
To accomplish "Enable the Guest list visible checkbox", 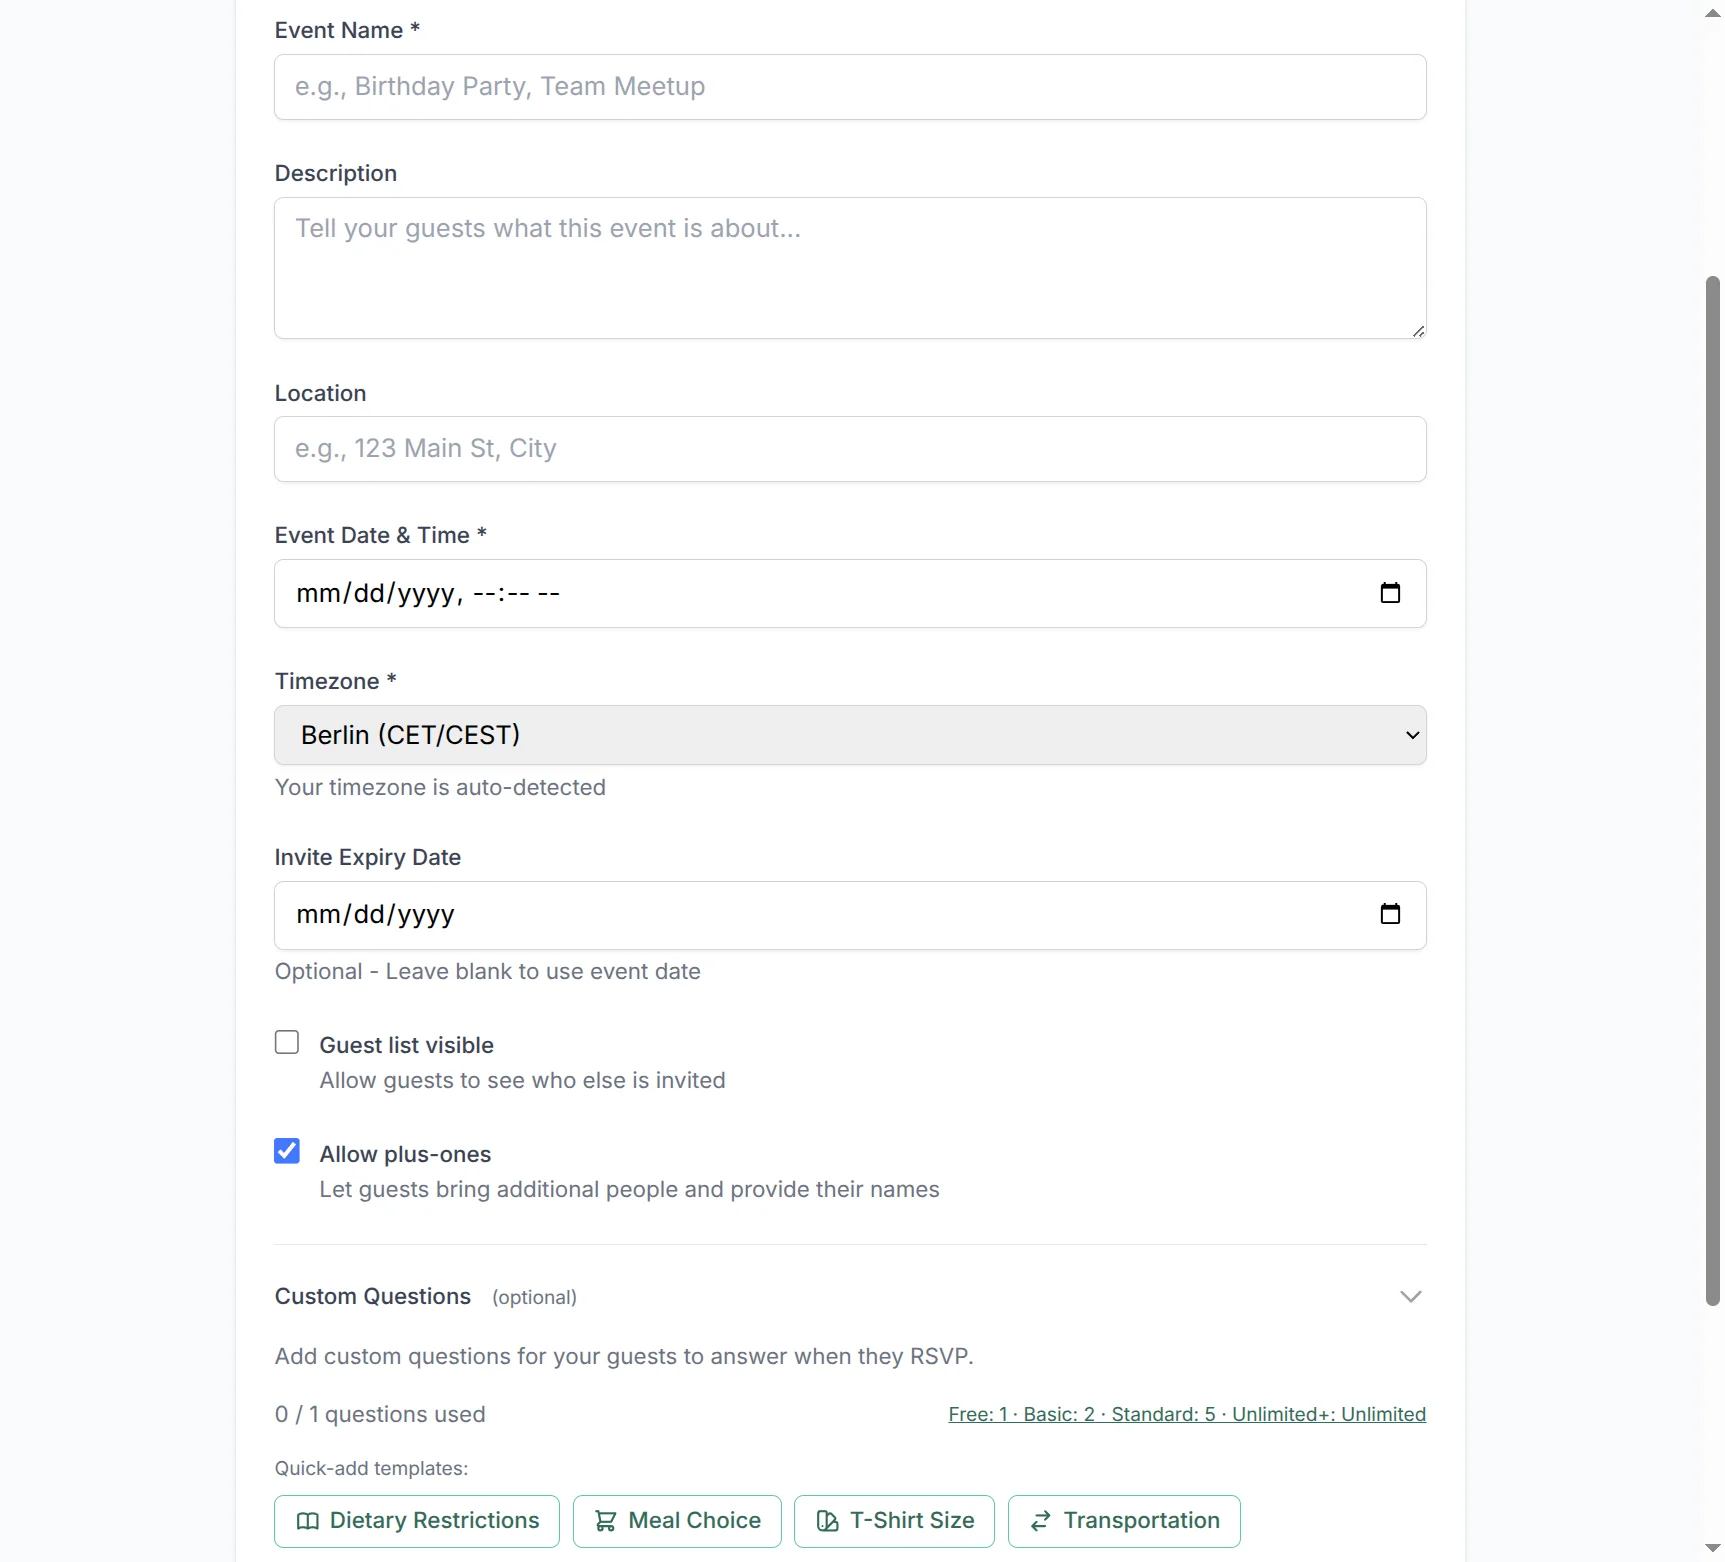I will click(287, 1042).
